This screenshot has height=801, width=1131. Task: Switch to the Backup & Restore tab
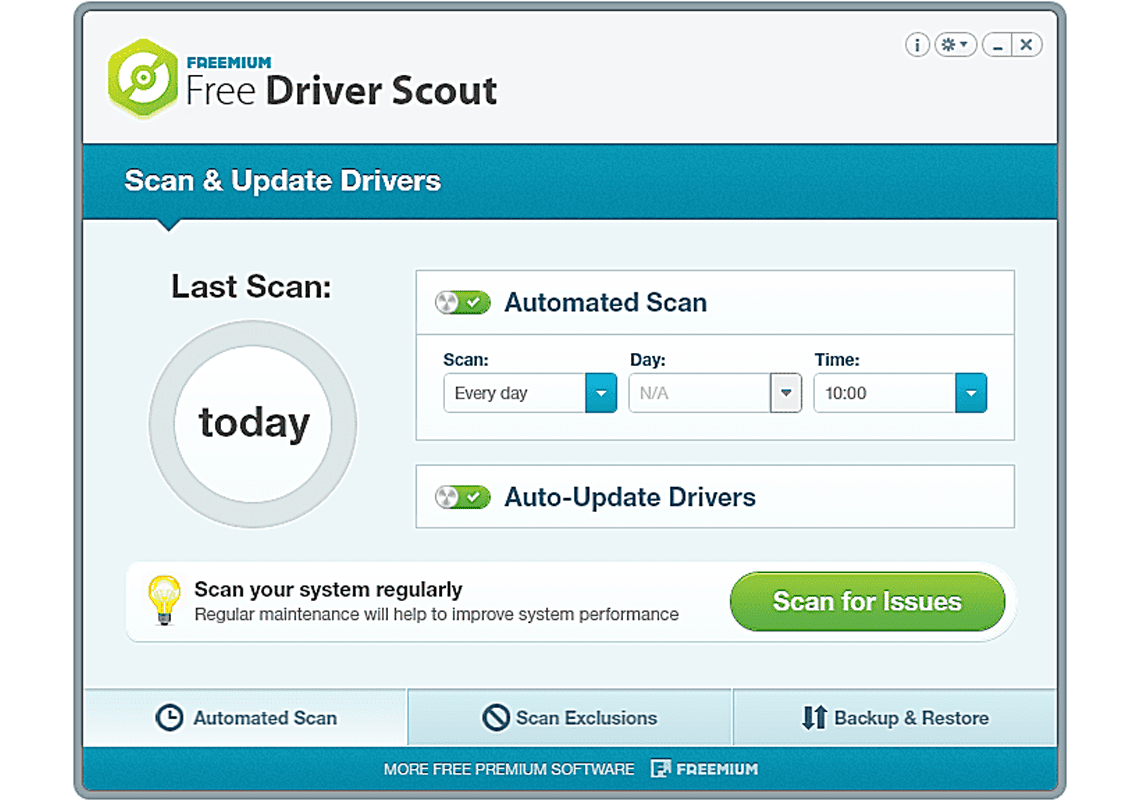(x=895, y=718)
